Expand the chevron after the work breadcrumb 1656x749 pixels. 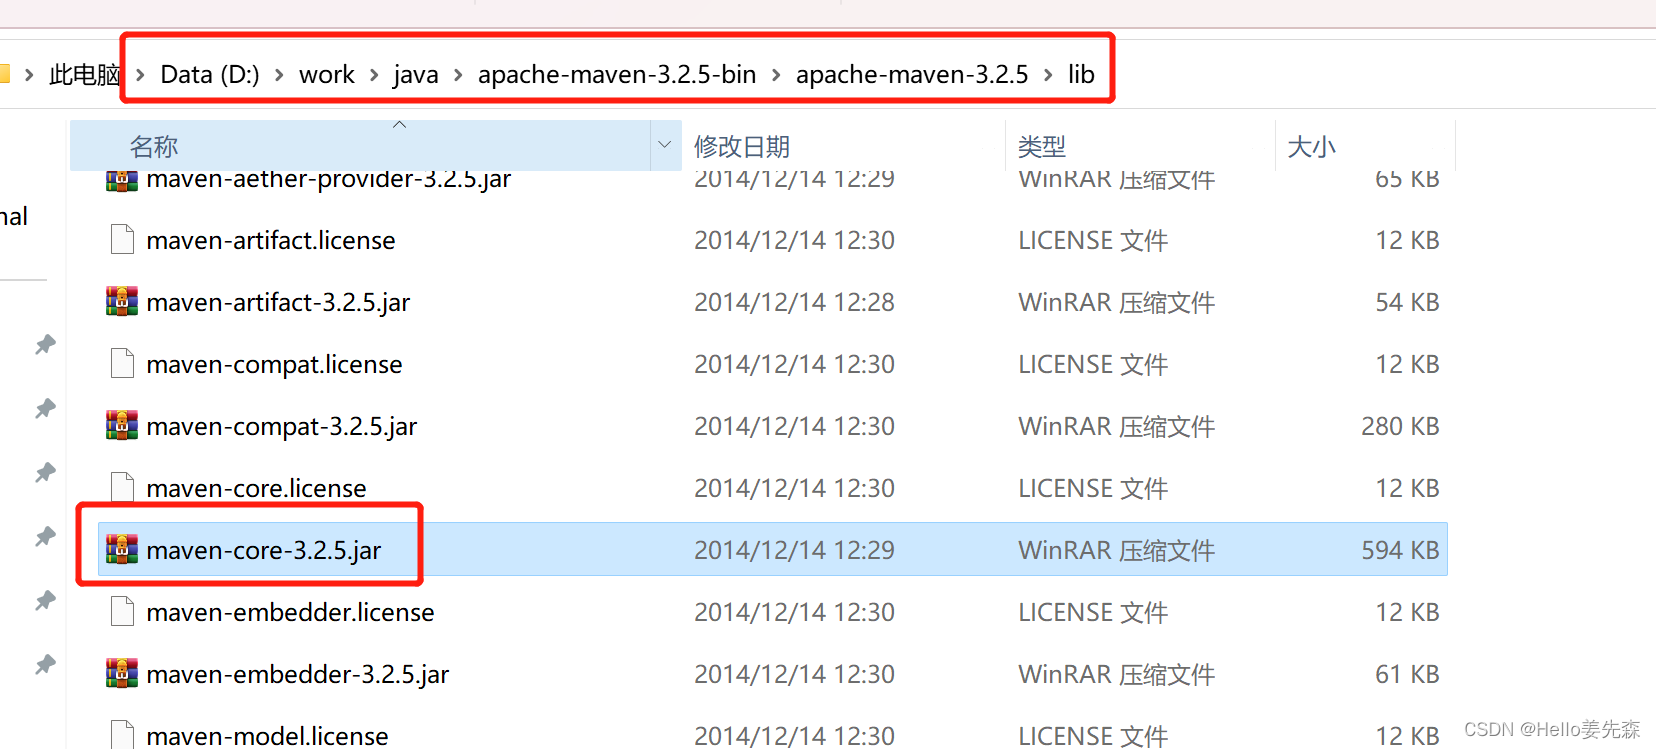(374, 75)
